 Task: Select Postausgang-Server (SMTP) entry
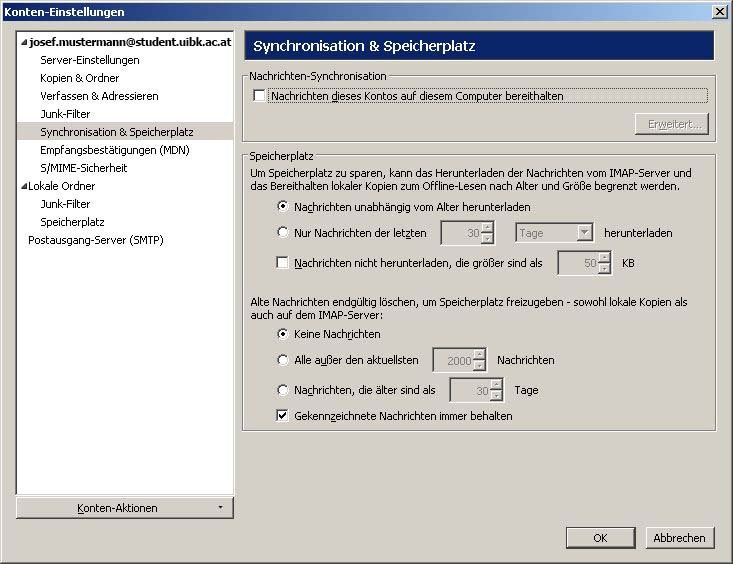[x=95, y=240]
